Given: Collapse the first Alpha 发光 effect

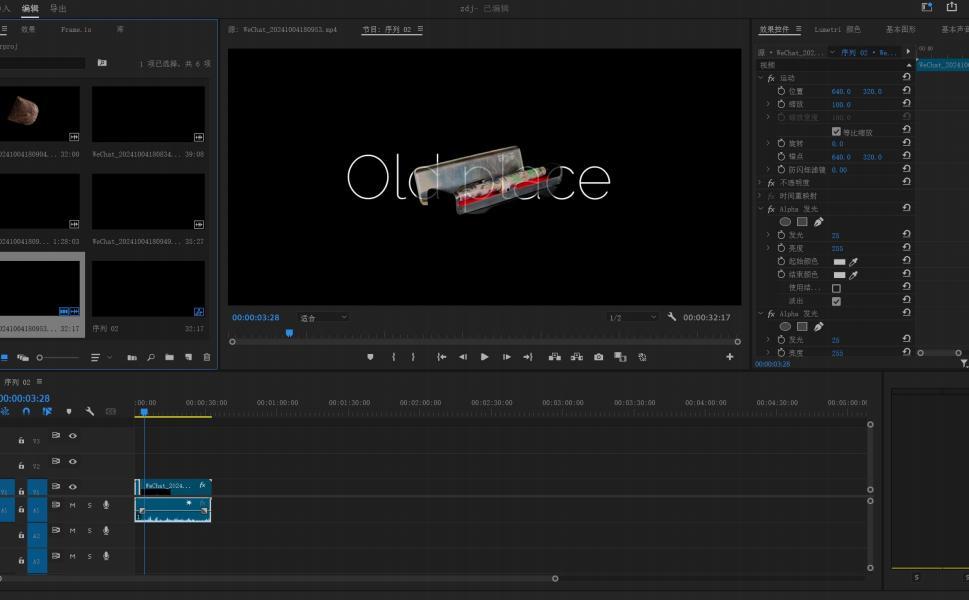Looking at the screenshot, I should click(761, 209).
